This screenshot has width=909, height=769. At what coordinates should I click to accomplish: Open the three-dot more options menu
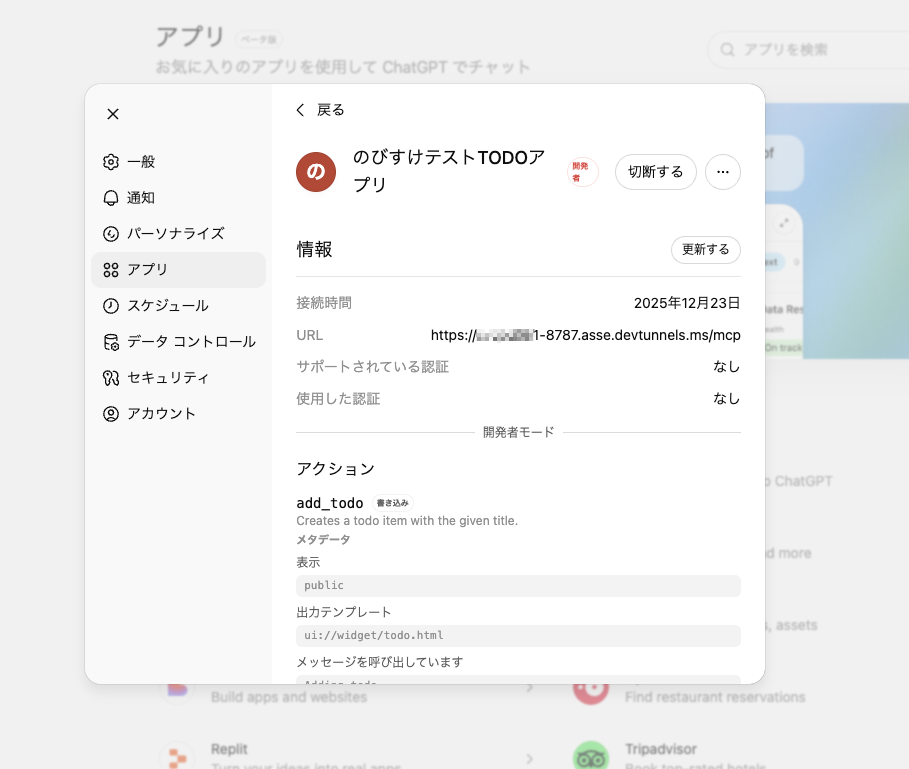pyautogui.click(x=723, y=172)
